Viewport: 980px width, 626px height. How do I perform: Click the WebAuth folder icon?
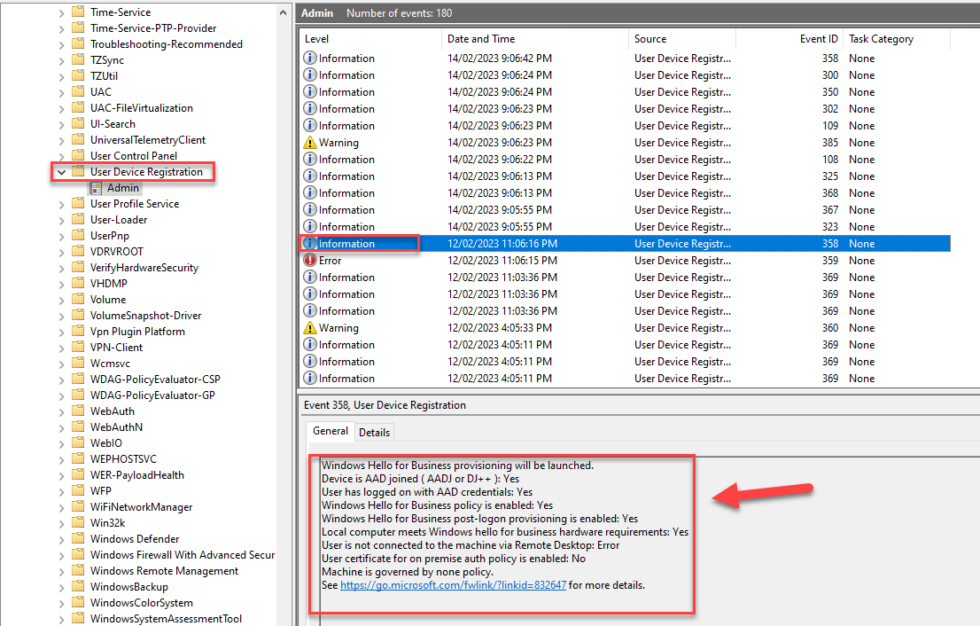click(x=77, y=411)
